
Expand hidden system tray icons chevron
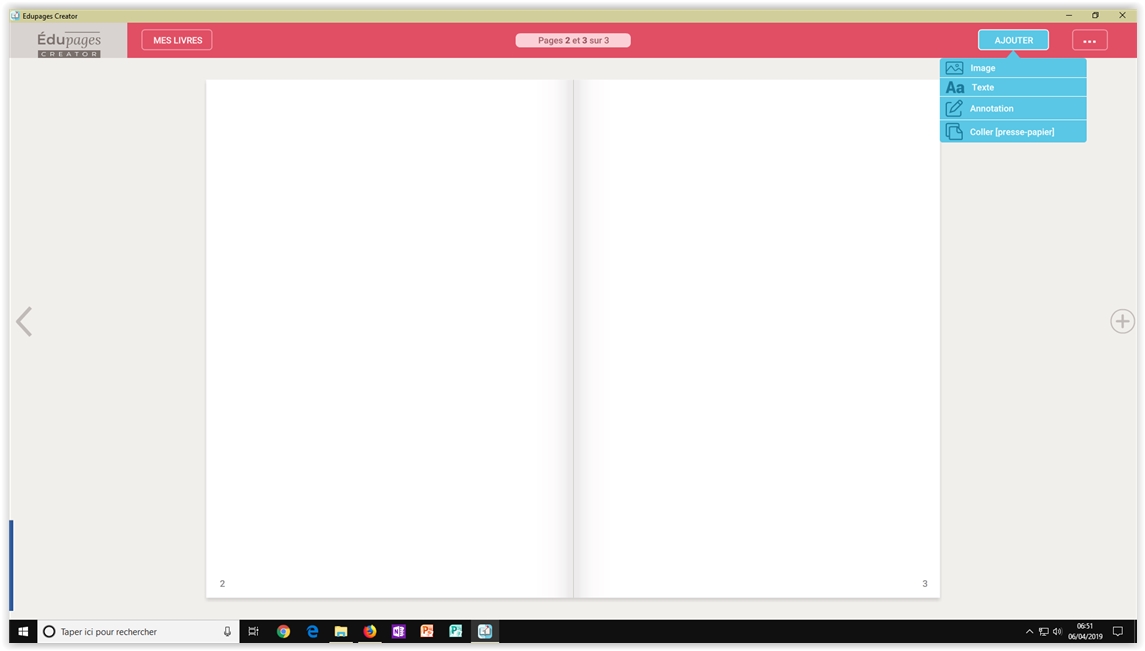point(1029,632)
